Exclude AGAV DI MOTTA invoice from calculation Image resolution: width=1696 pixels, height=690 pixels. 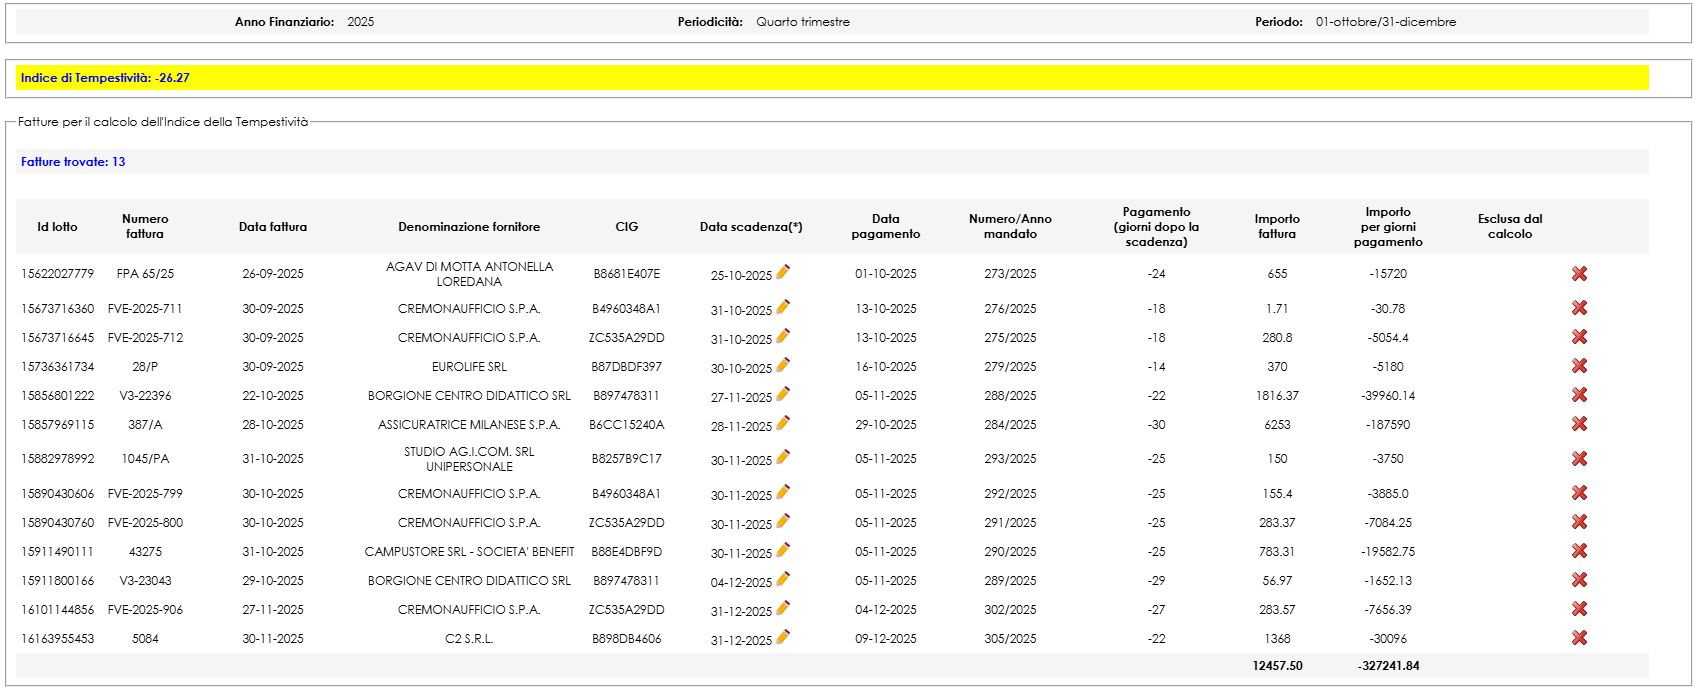1579,274
